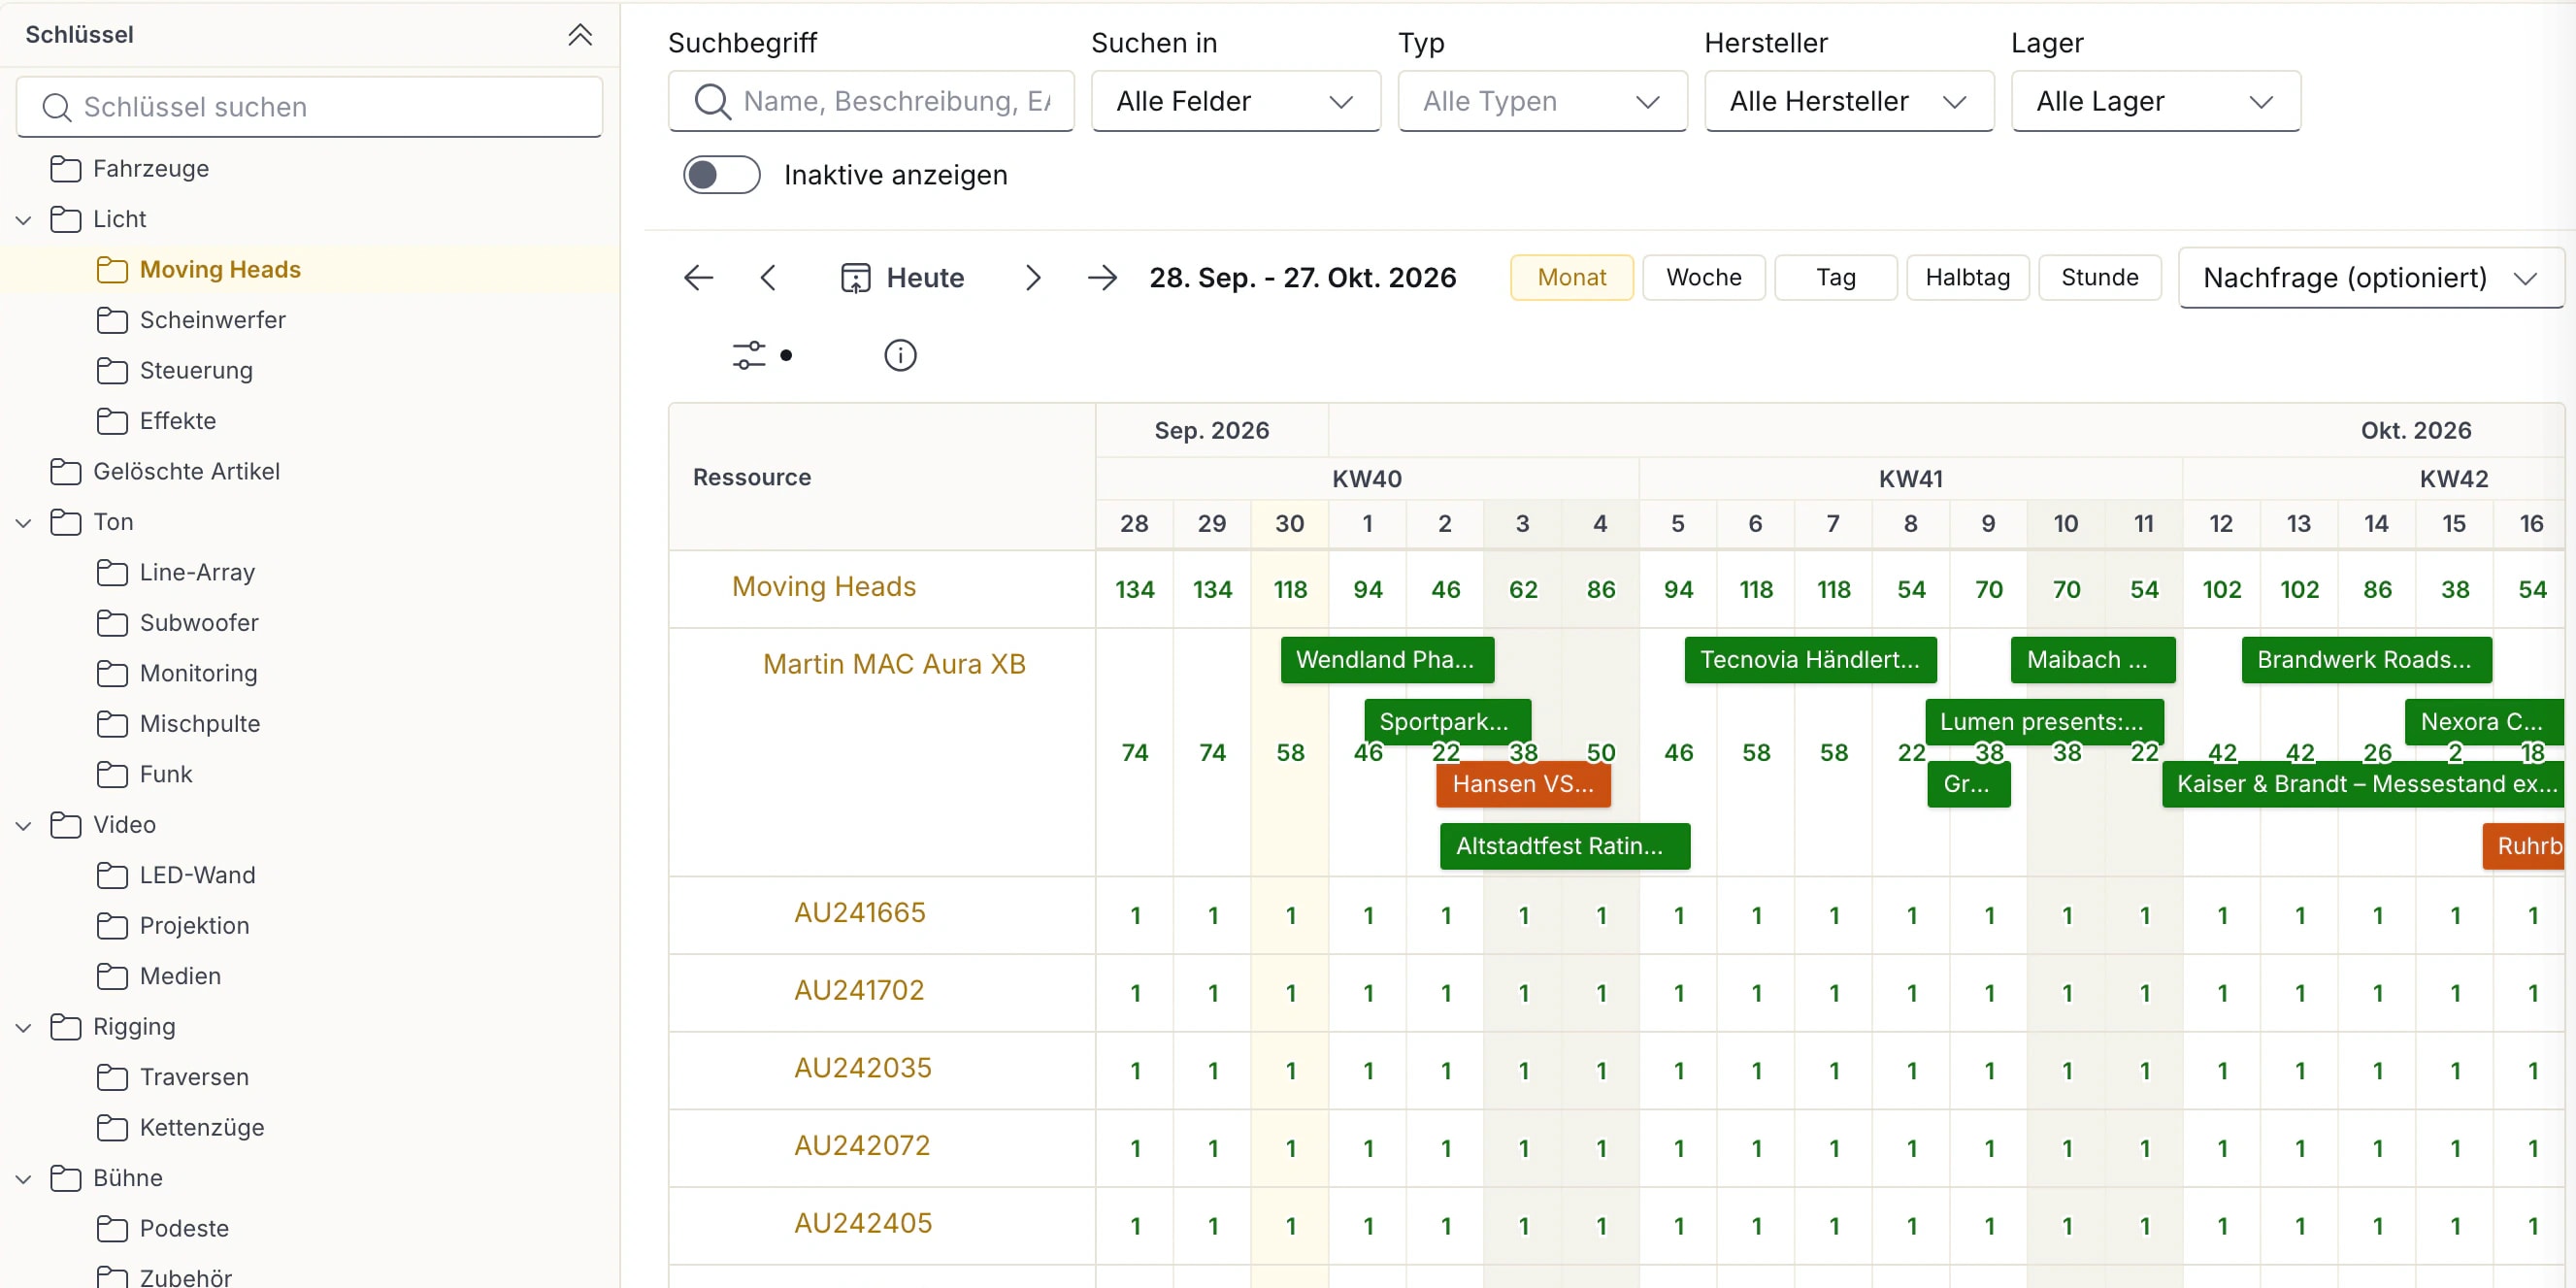Open the info circle icon
The height and width of the screenshot is (1288, 2576).
pos(900,355)
